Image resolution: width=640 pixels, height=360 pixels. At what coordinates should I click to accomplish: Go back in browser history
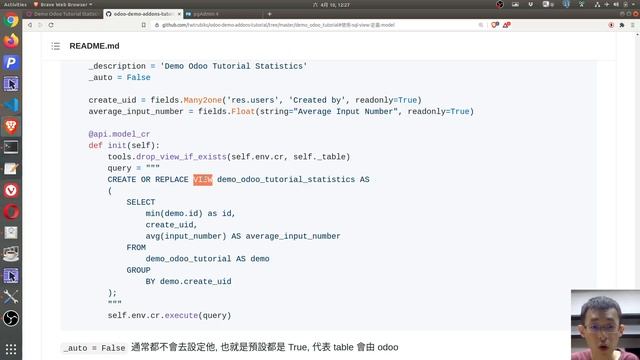[x=30, y=25]
